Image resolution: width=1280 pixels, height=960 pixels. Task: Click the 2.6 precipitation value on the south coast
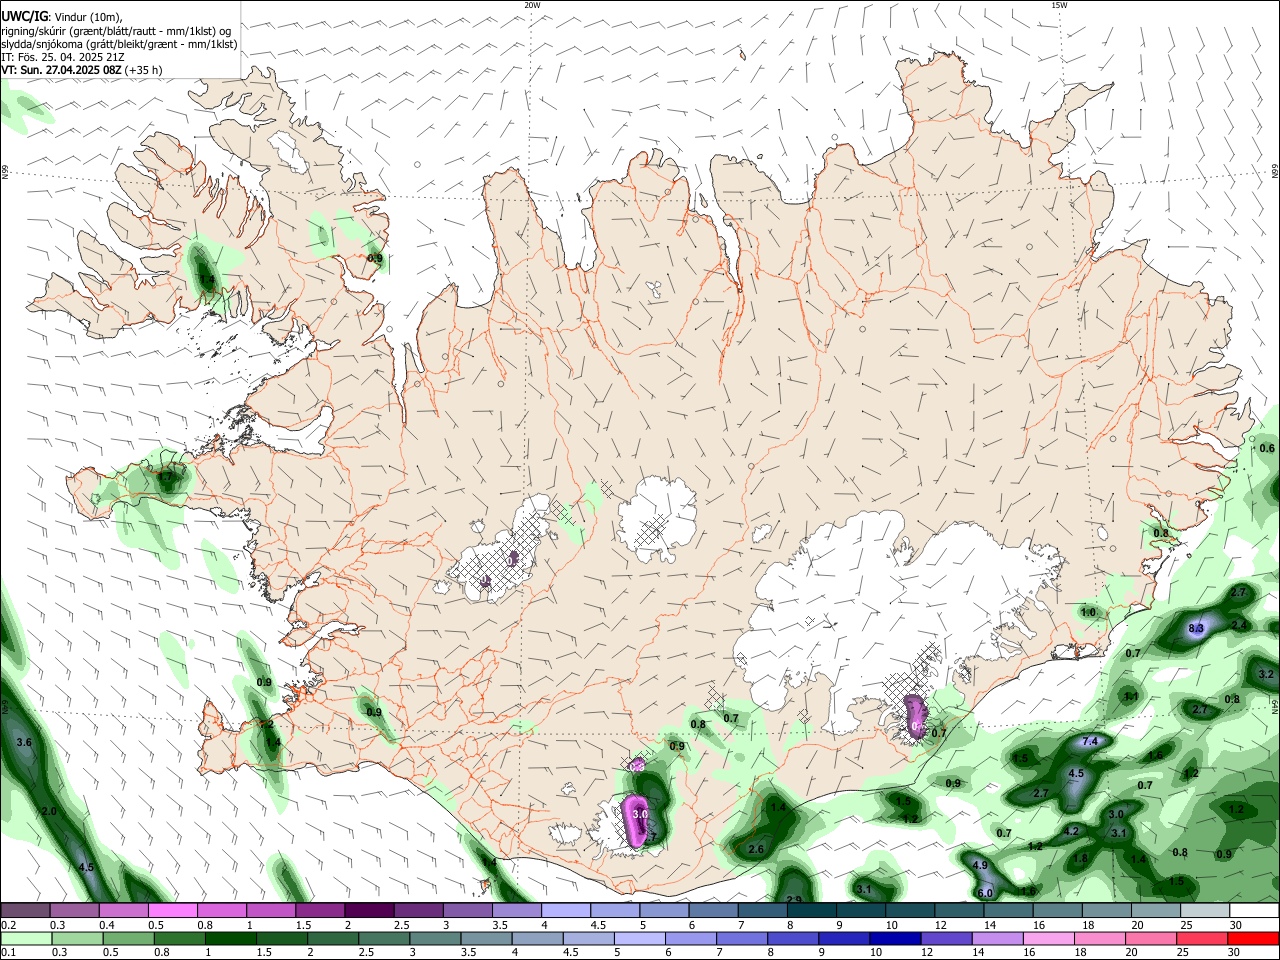point(756,849)
